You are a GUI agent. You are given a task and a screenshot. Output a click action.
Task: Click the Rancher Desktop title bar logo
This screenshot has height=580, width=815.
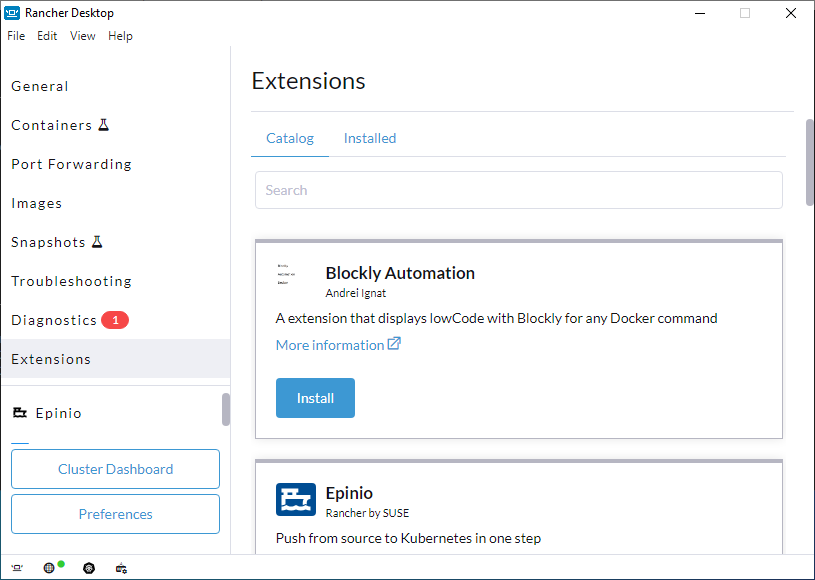click(12, 13)
